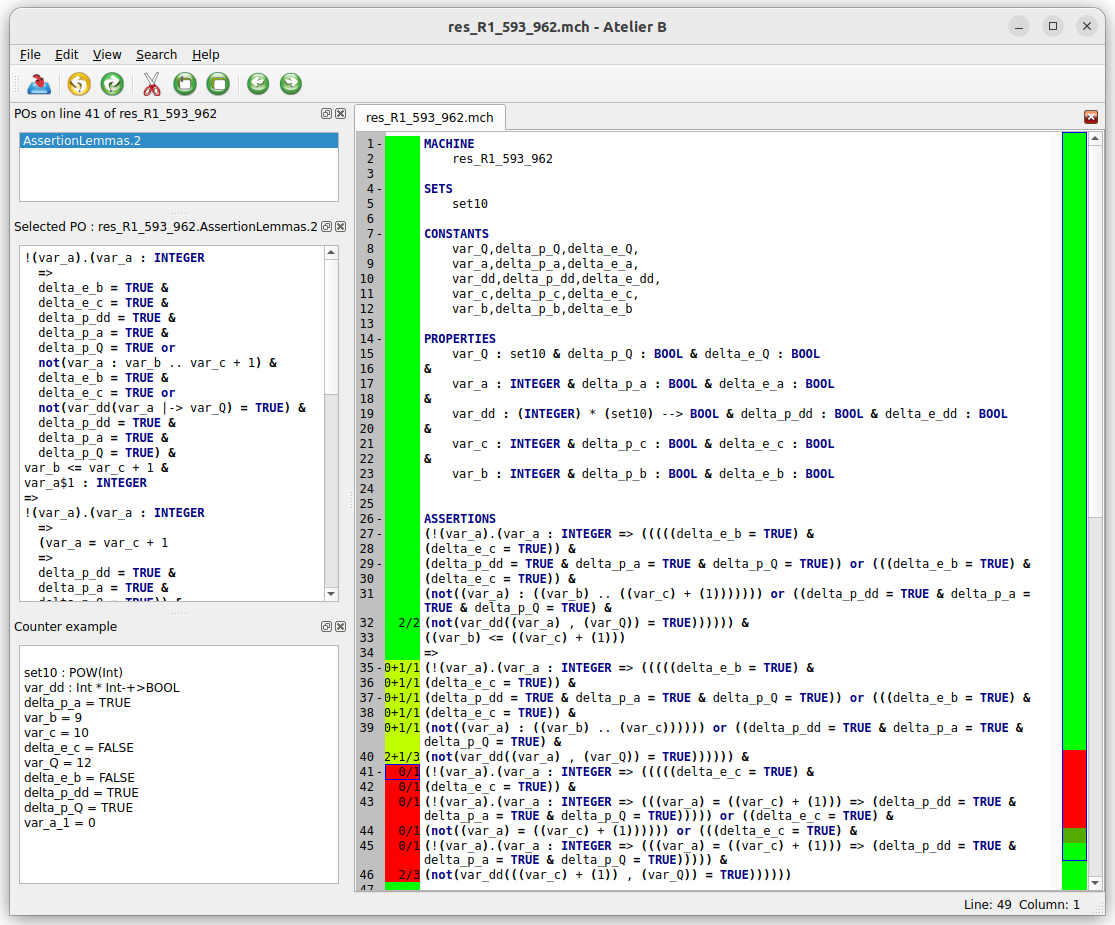Click the PROPERTIES keyword on line 14
The width and height of the screenshot is (1115, 925).
click(460, 339)
